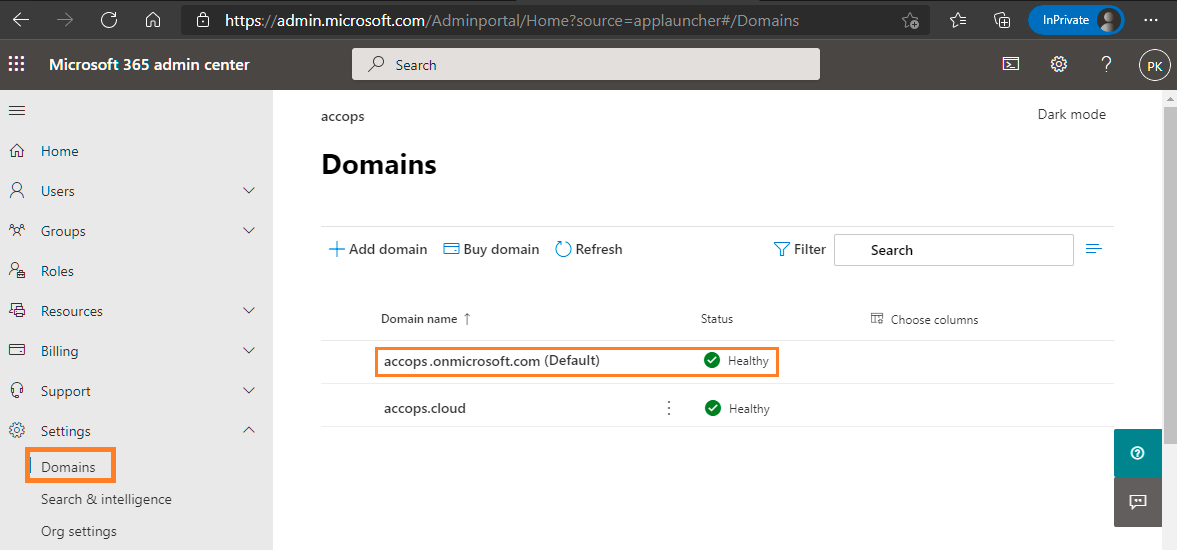
Task: Collapse the Settings navigation section
Action: click(x=249, y=431)
